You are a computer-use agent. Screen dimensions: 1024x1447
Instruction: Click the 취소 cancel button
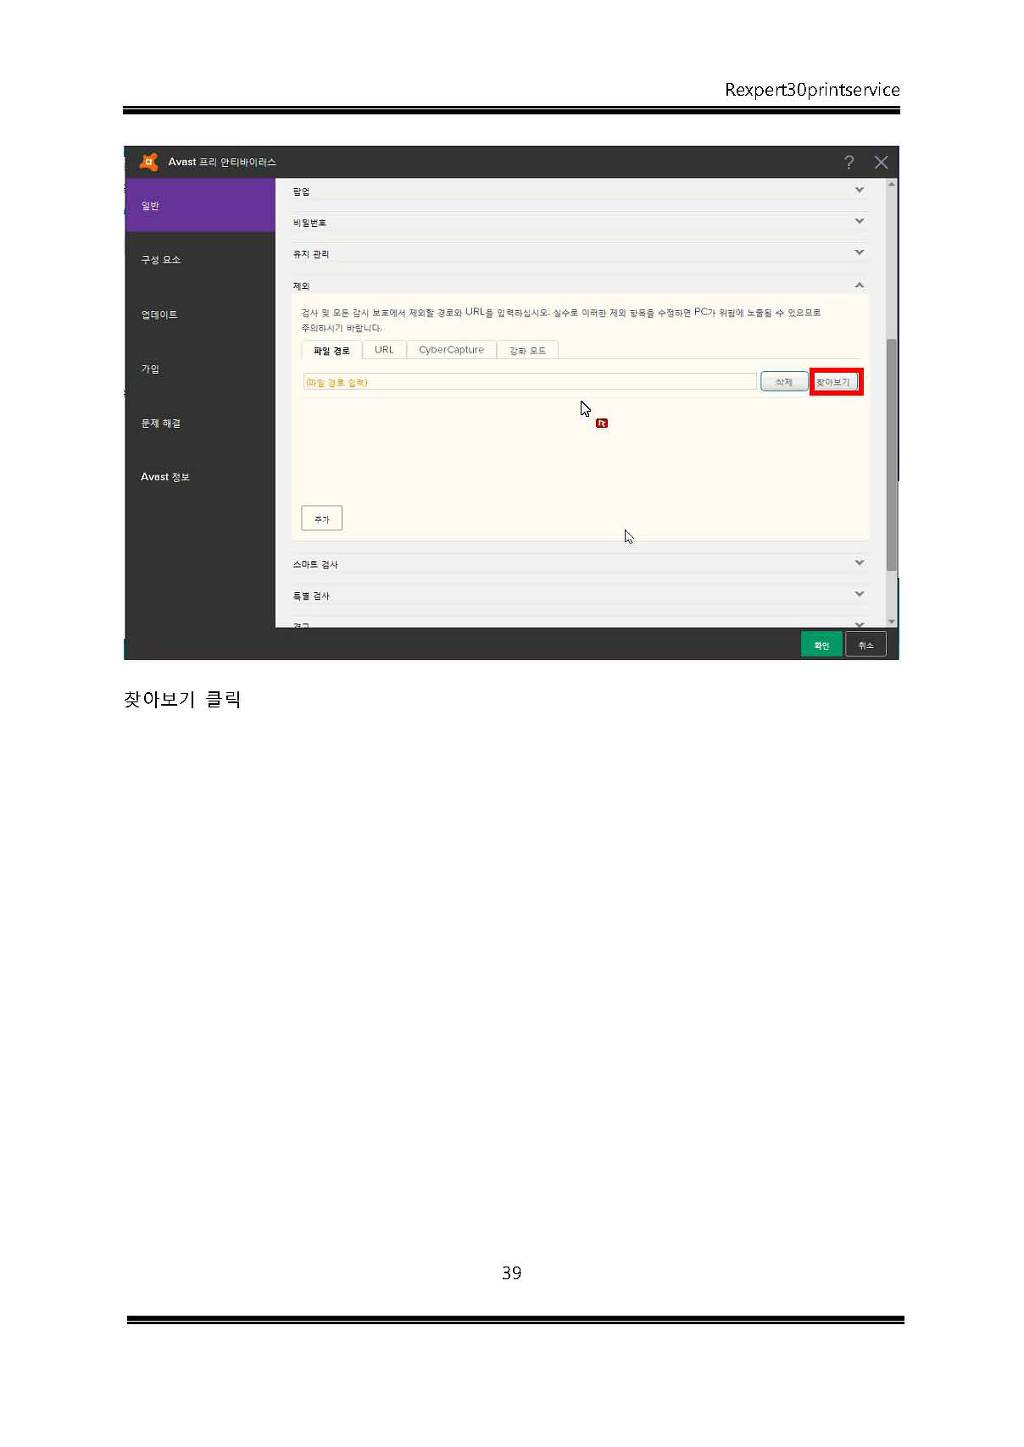click(866, 645)
